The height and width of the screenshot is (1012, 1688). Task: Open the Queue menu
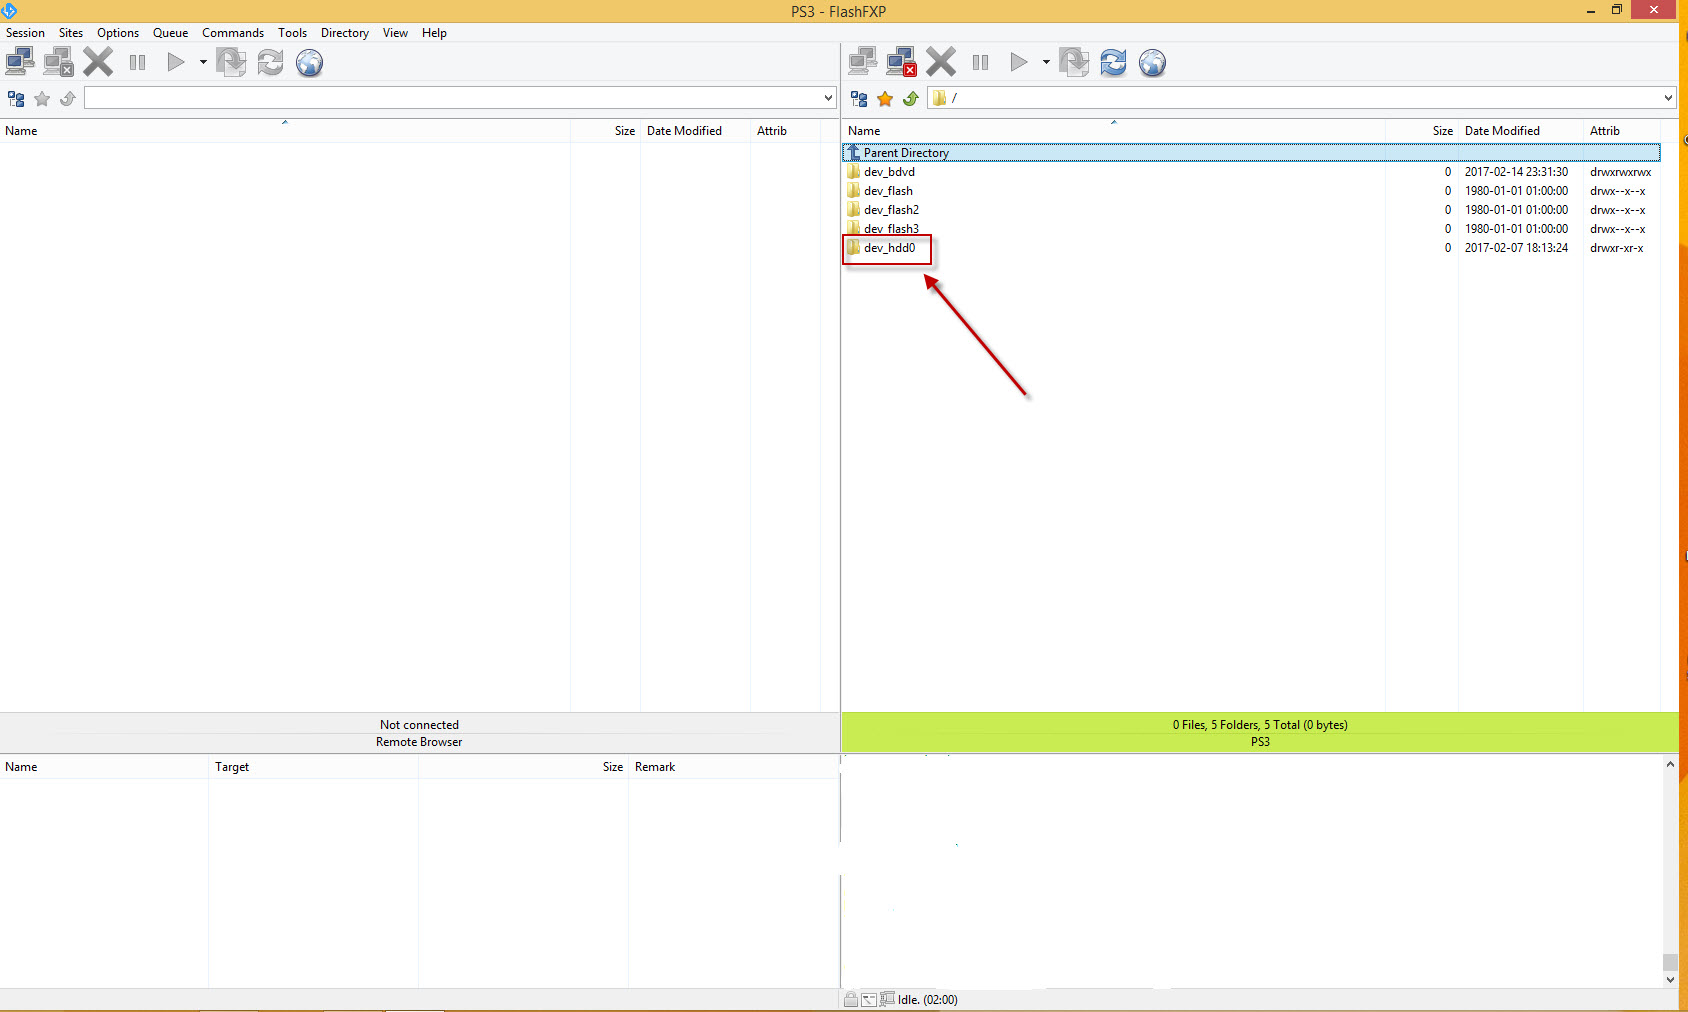coord(170,33)
